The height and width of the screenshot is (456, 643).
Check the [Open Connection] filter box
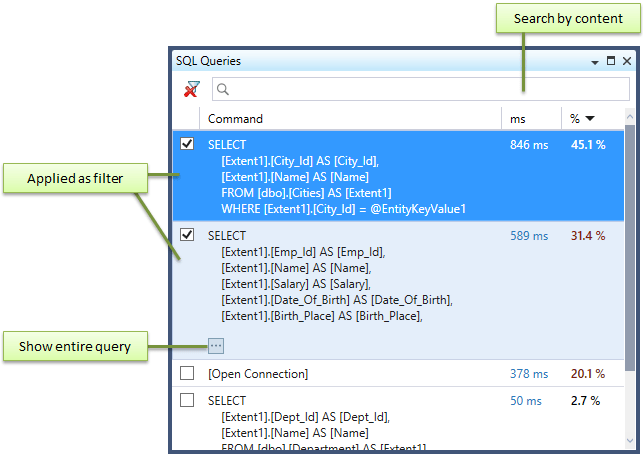coord(187,373)
